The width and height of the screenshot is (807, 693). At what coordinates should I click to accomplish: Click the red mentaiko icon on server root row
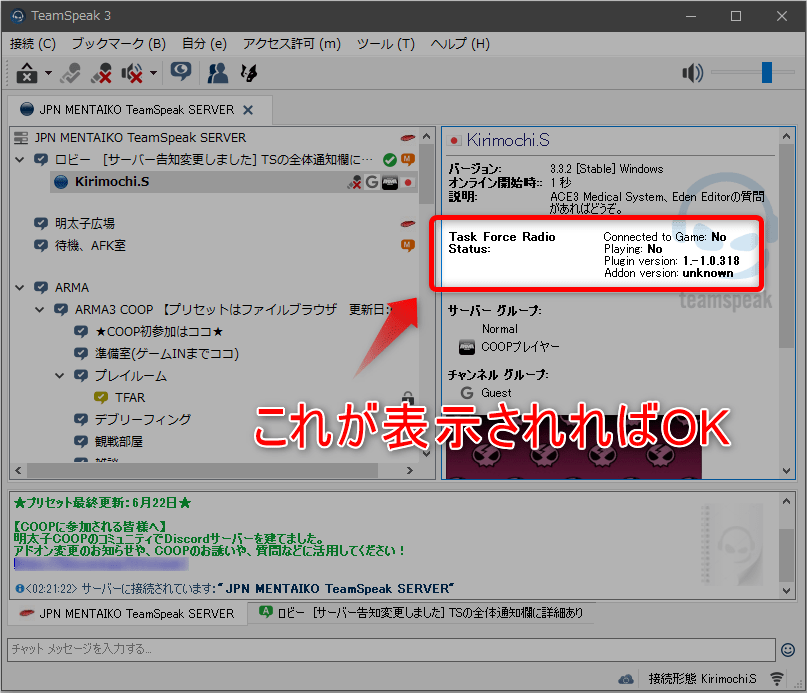tap(408, 137)
